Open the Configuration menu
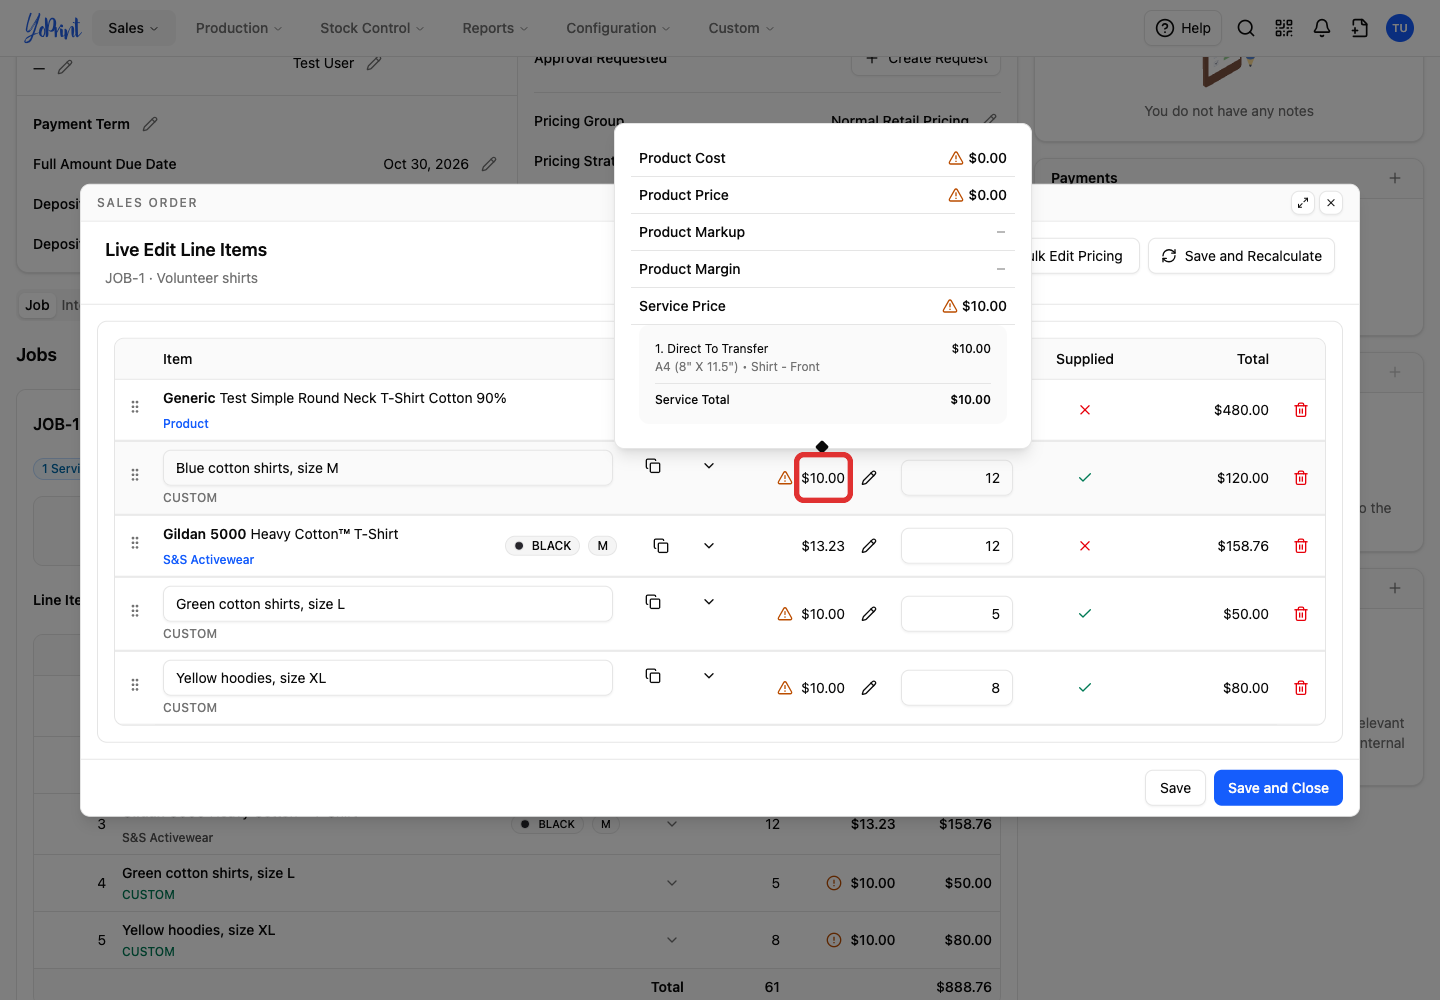Image resolution: width=1440 pixels, height=1000 pixels. coord(618,28)
